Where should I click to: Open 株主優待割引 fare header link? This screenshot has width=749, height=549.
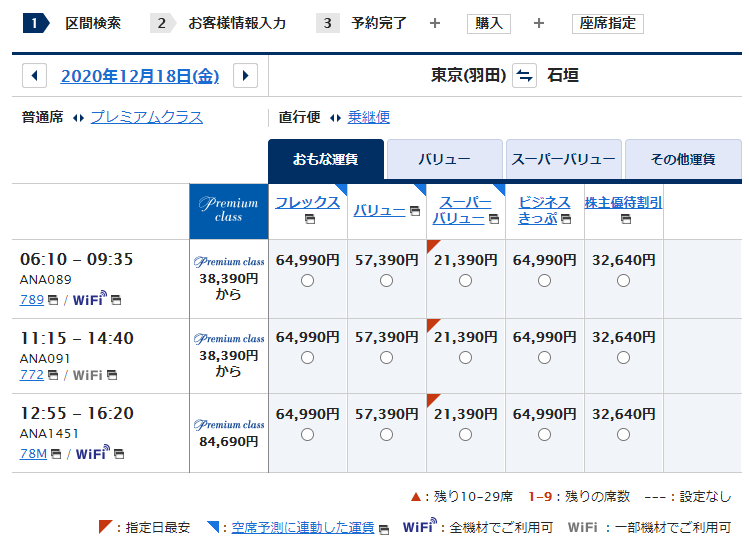[623, 203]
